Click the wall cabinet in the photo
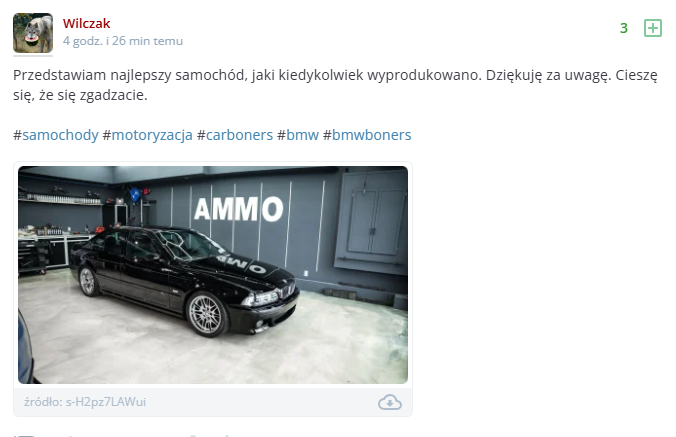Screen dimensions: 676x437 point(372,222)
